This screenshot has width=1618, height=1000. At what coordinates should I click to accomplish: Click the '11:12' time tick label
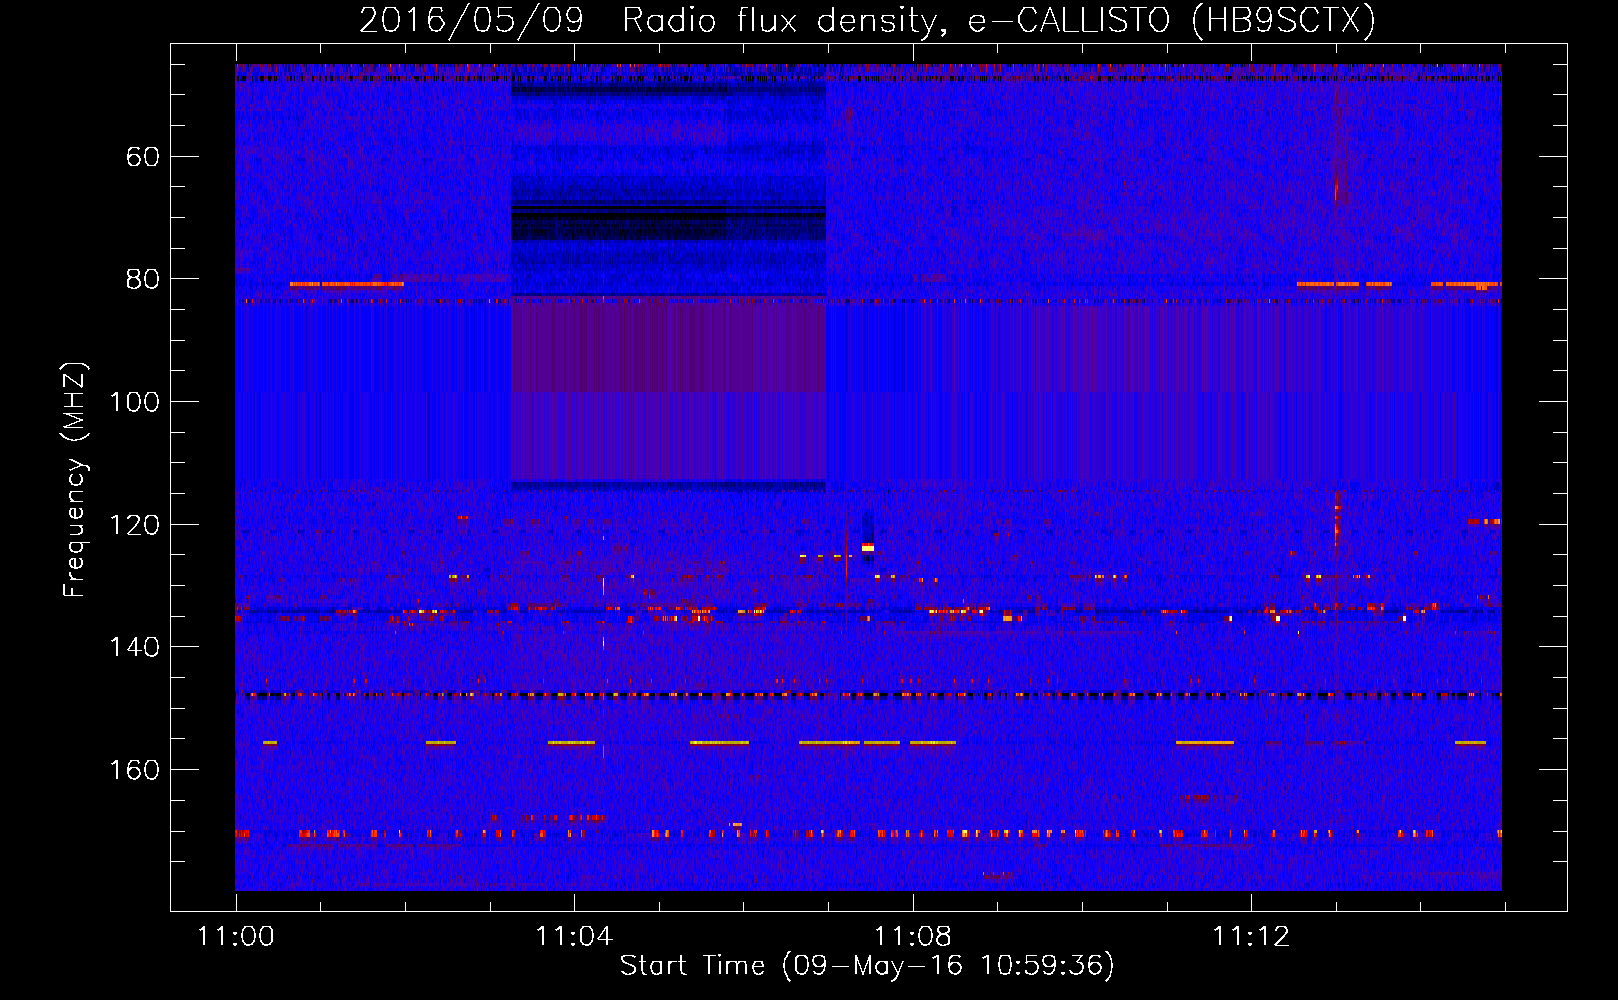1251,937
